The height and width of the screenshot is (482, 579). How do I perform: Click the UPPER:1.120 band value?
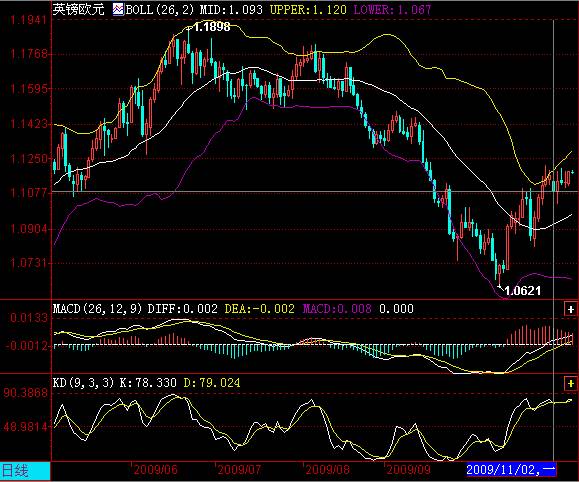pos(308,9)
